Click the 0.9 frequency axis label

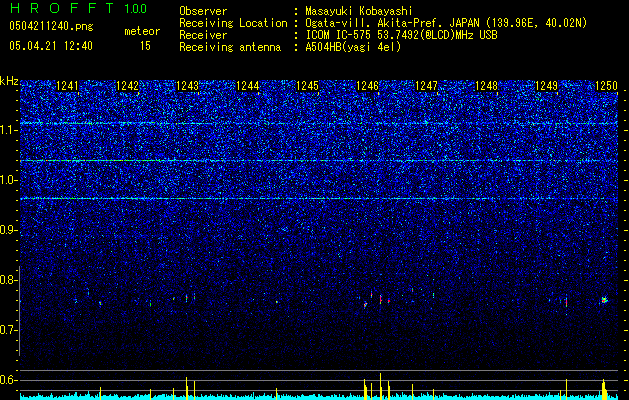8,230
